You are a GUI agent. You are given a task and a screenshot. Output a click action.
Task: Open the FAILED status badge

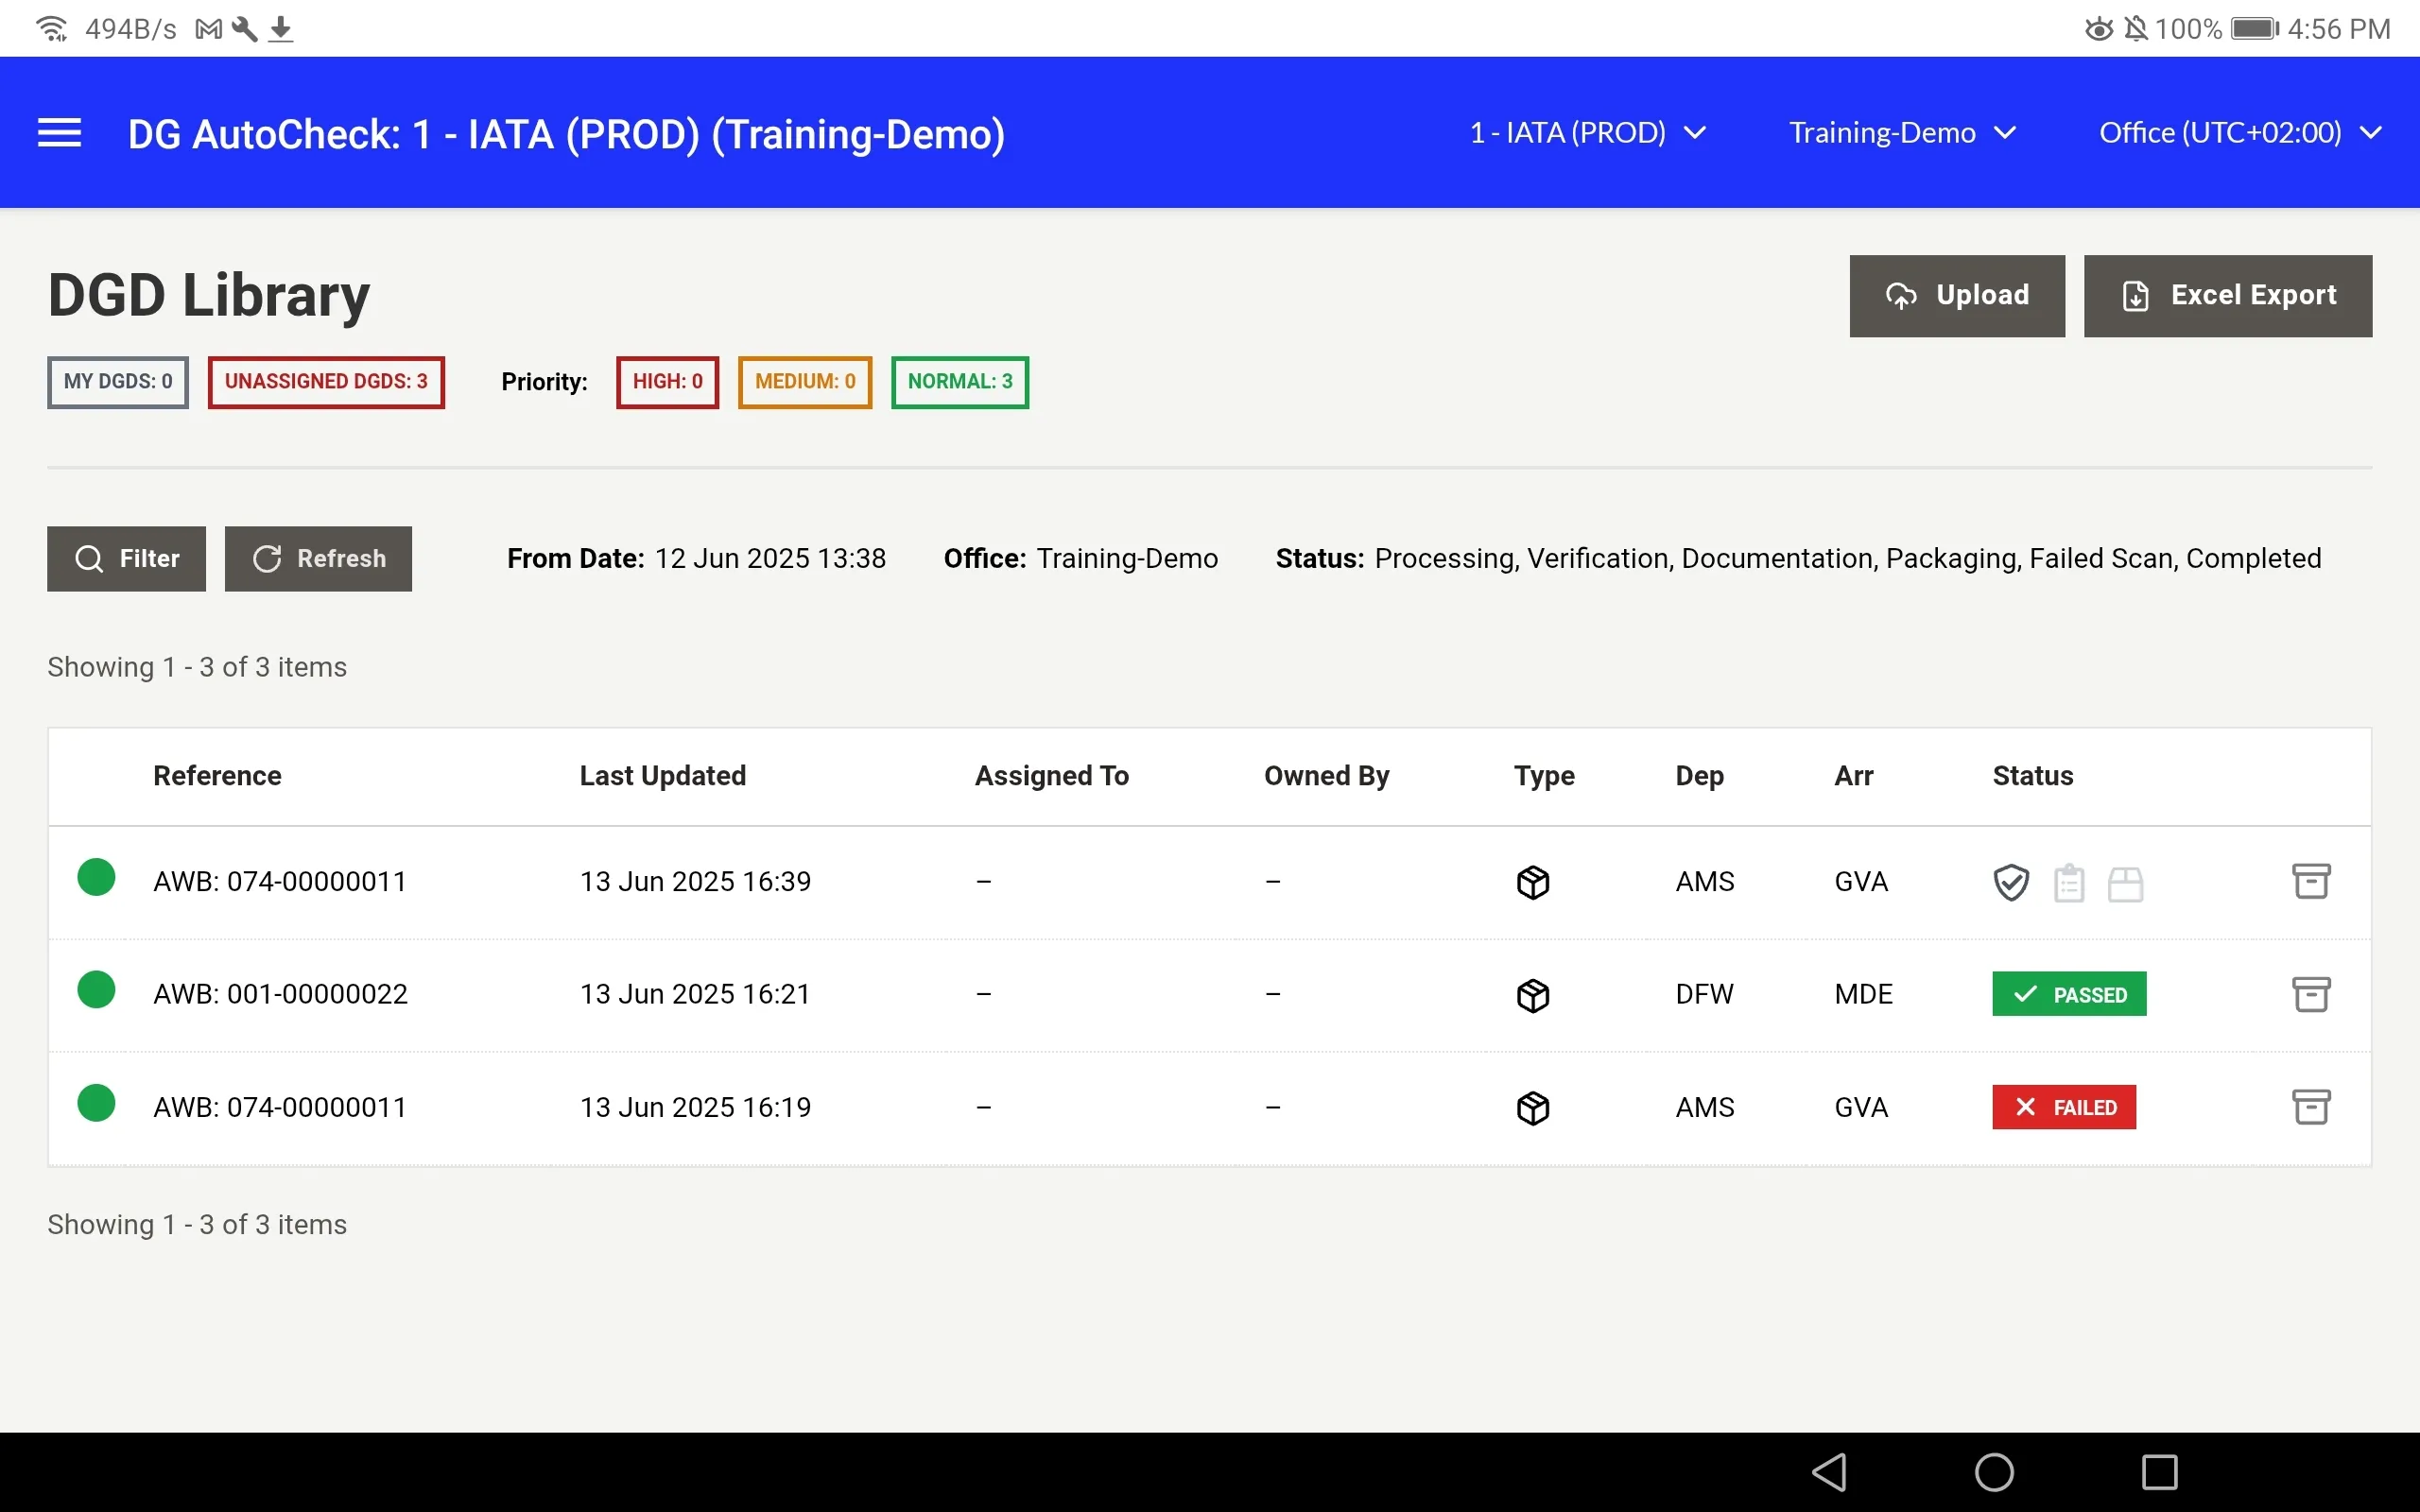[x=2064, y=1107]
